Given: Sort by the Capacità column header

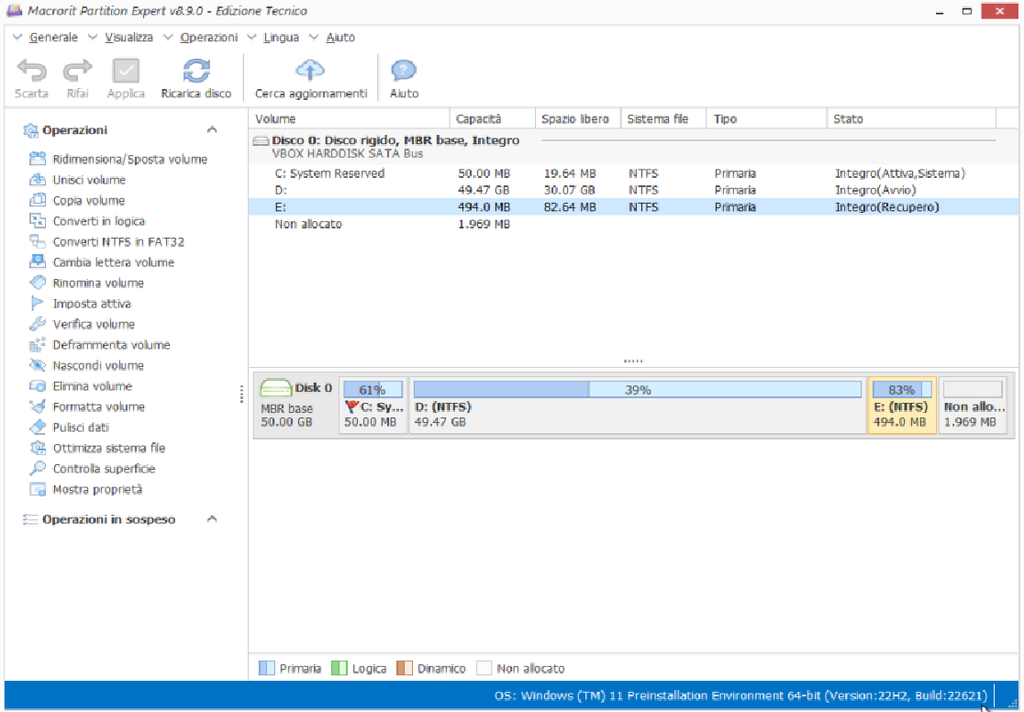Looking at the screenshot, I should [492, 119].
